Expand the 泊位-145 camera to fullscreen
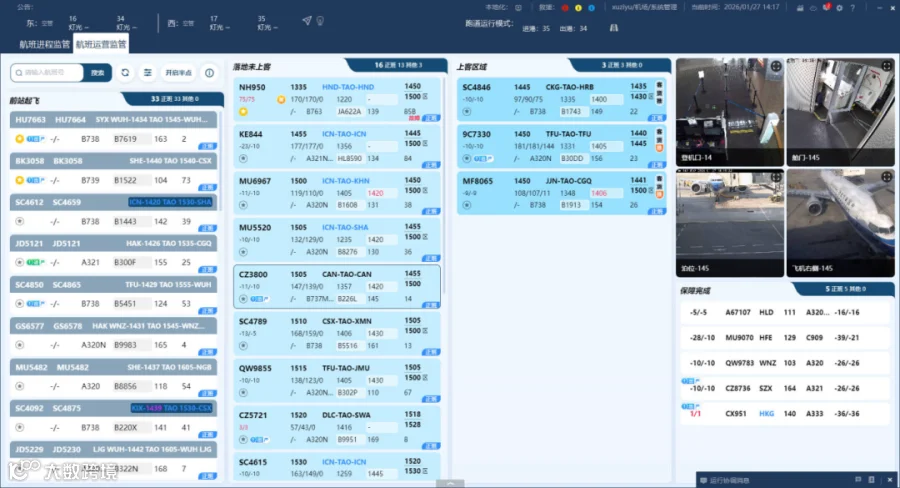 (775, 177)
